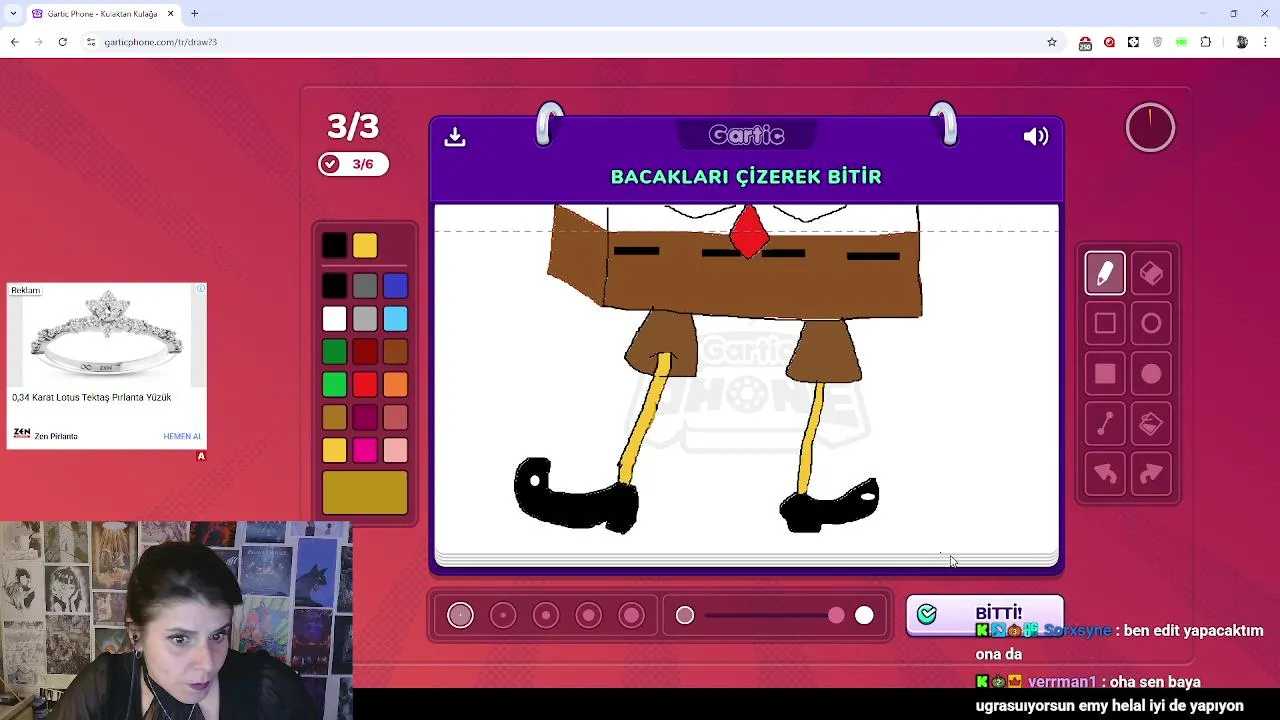Open the Zen Pırlanta advertiser name

coord(56,436)
